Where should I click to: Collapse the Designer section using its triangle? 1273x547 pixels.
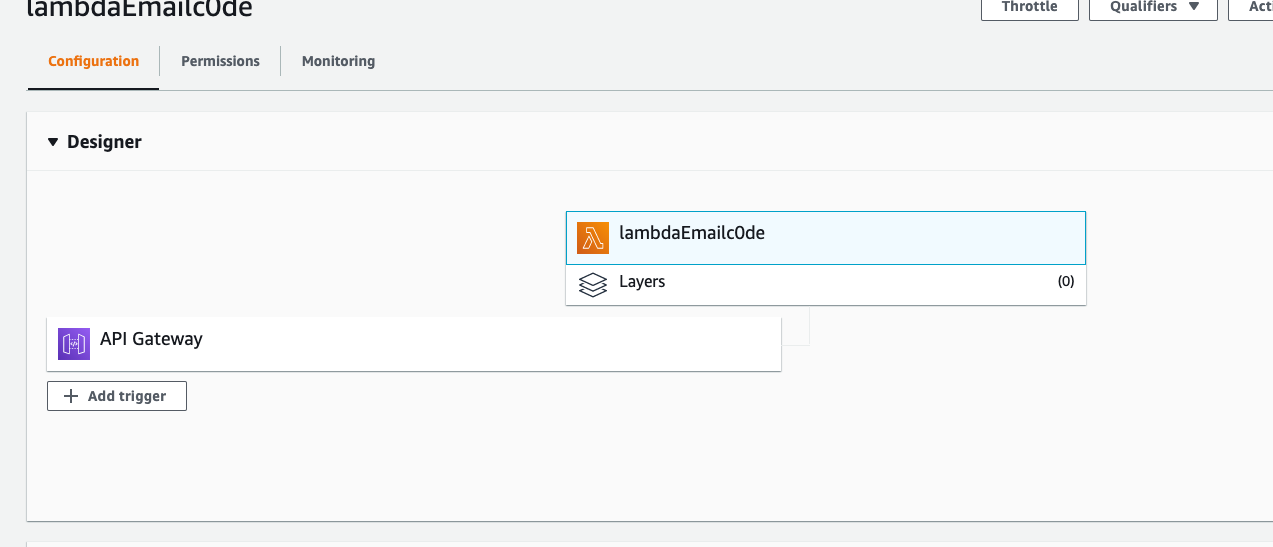coord(53,142)
